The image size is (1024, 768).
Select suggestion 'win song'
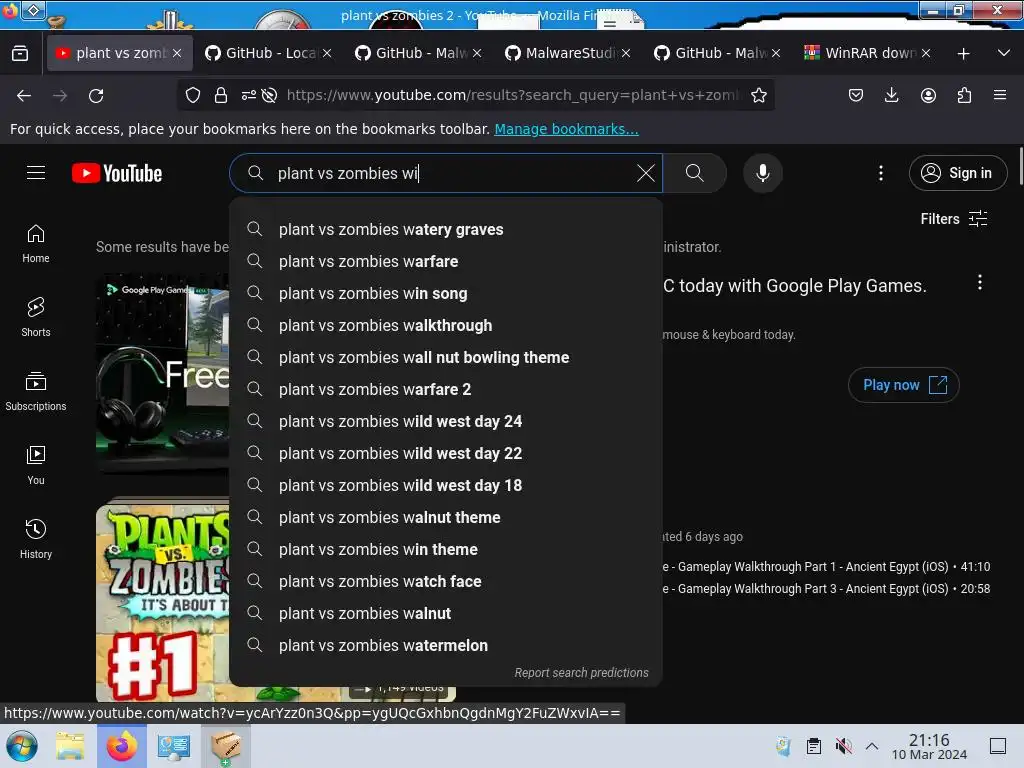click(446, 293)
